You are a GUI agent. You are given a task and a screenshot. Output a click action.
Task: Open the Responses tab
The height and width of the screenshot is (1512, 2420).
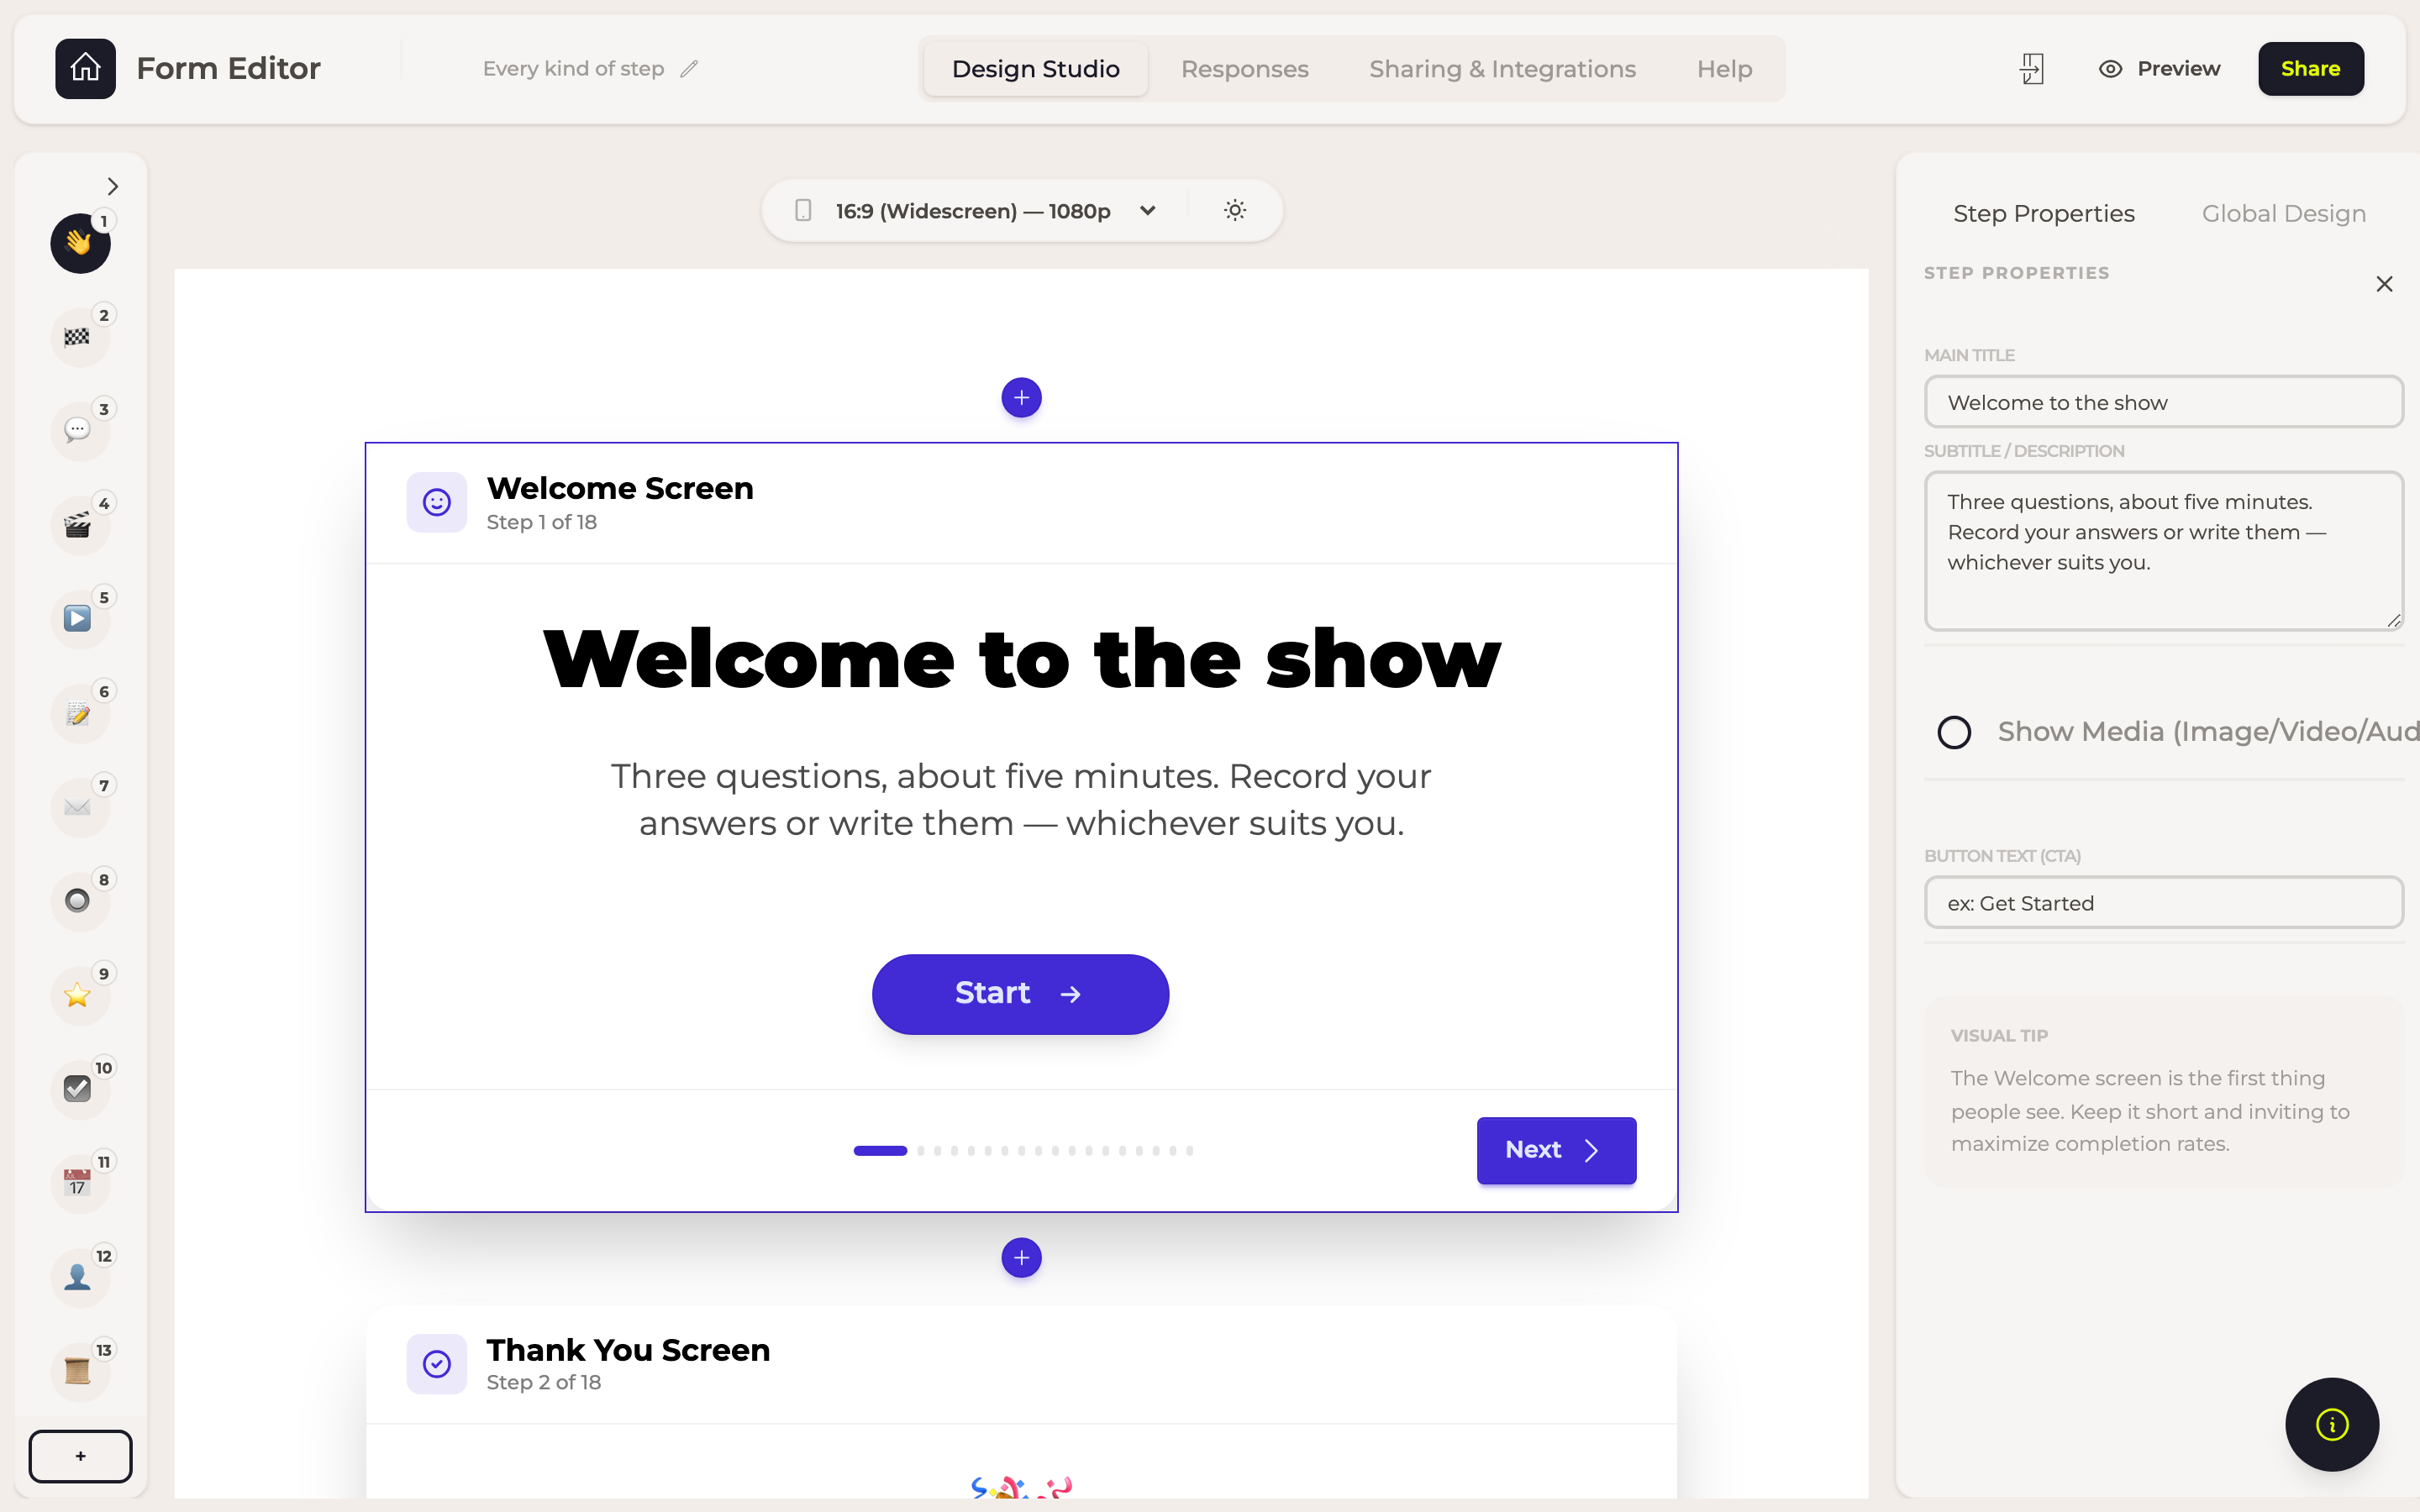tap(1244, 69)
